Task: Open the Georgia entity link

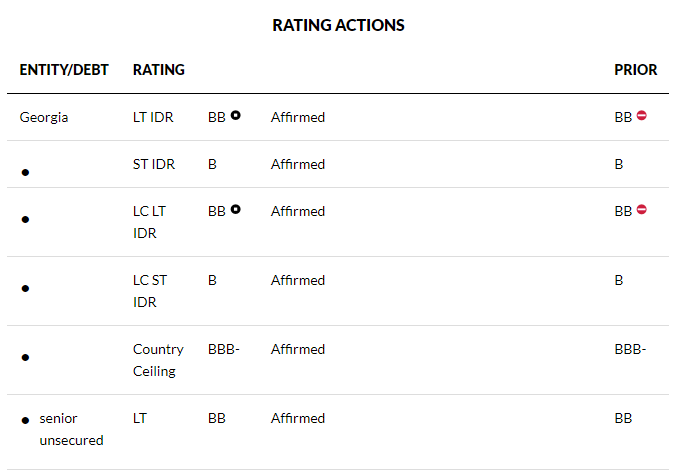Action: coord(44,117)
